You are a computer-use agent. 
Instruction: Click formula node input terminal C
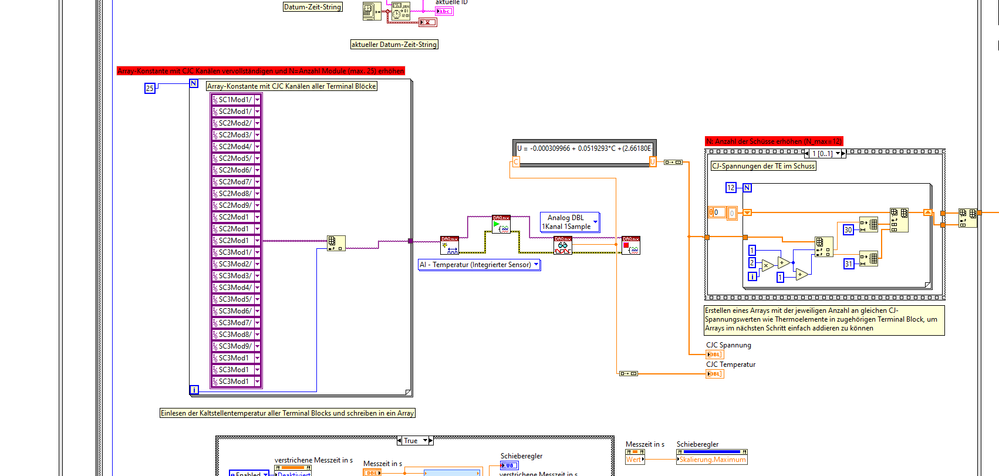pyautogui.click(x=515, y=163)
